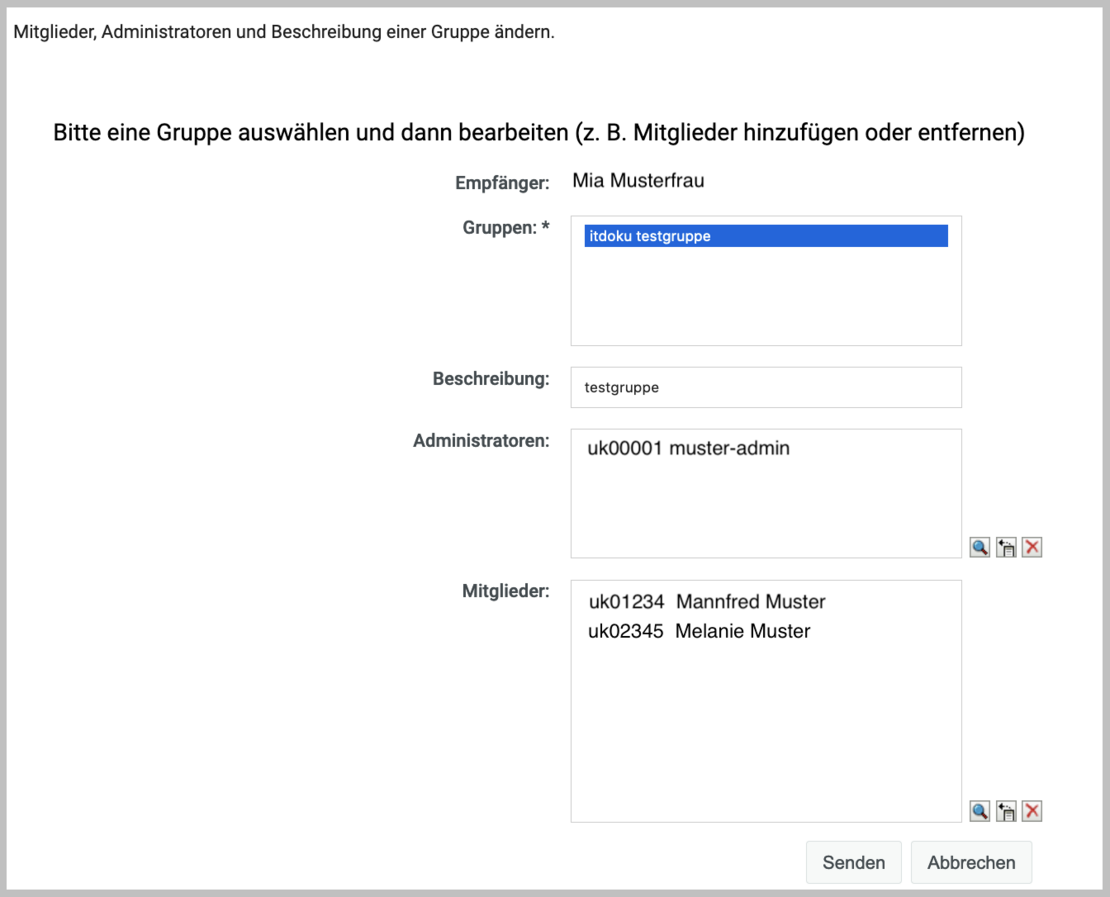Click the 'Administratoren:' field label

point(481,441)
